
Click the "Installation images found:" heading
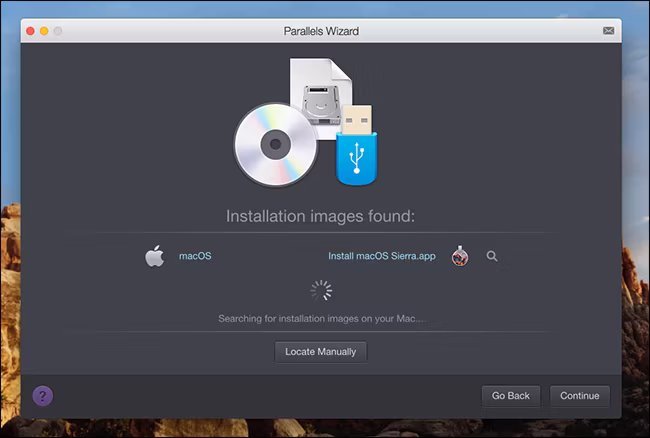(320, 216)
